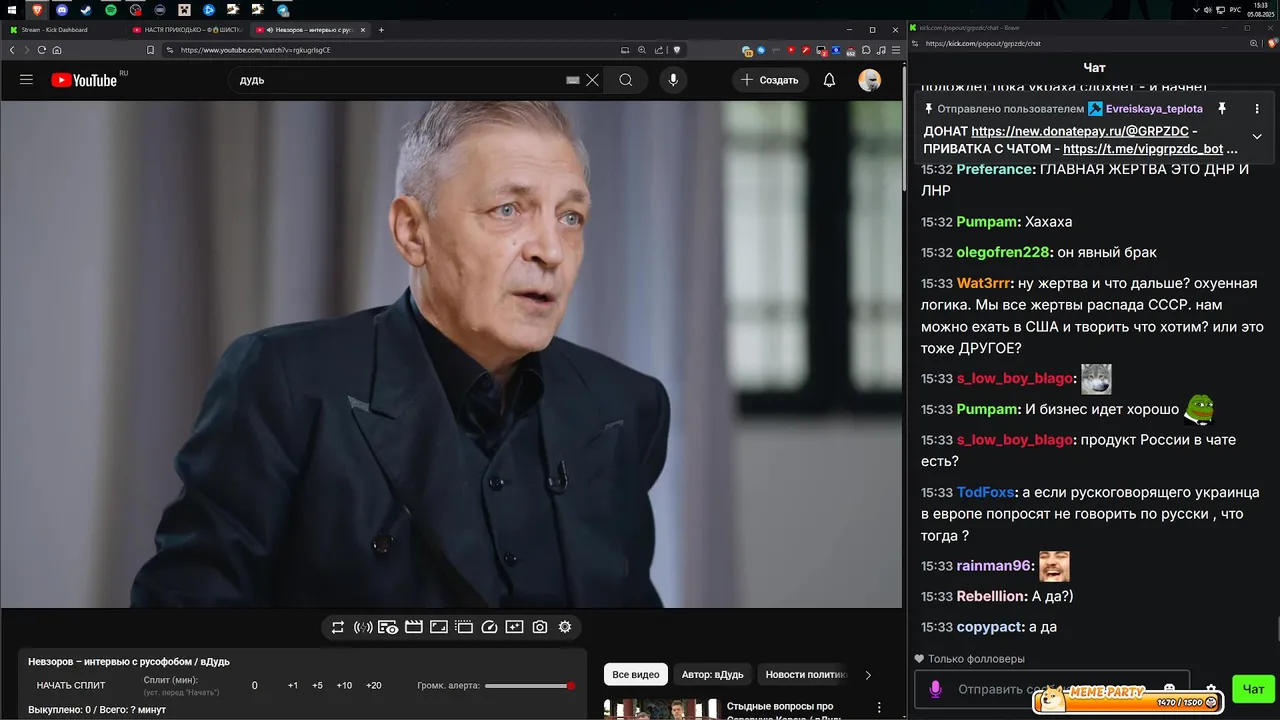Click the purple microphone icon in chat

tap(936, 689)
